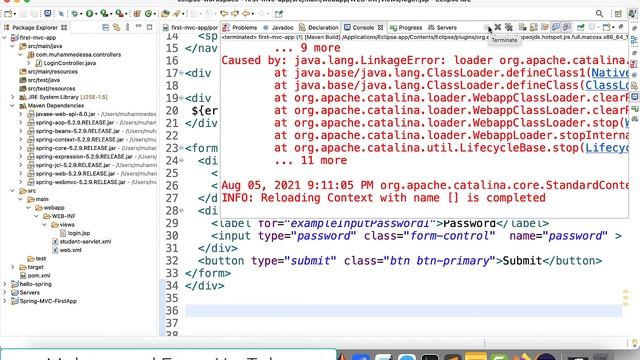Minimize the Package Explorer view
Image resolution: width=640 pixels, height=360 pixels.
tap(138, 27)
